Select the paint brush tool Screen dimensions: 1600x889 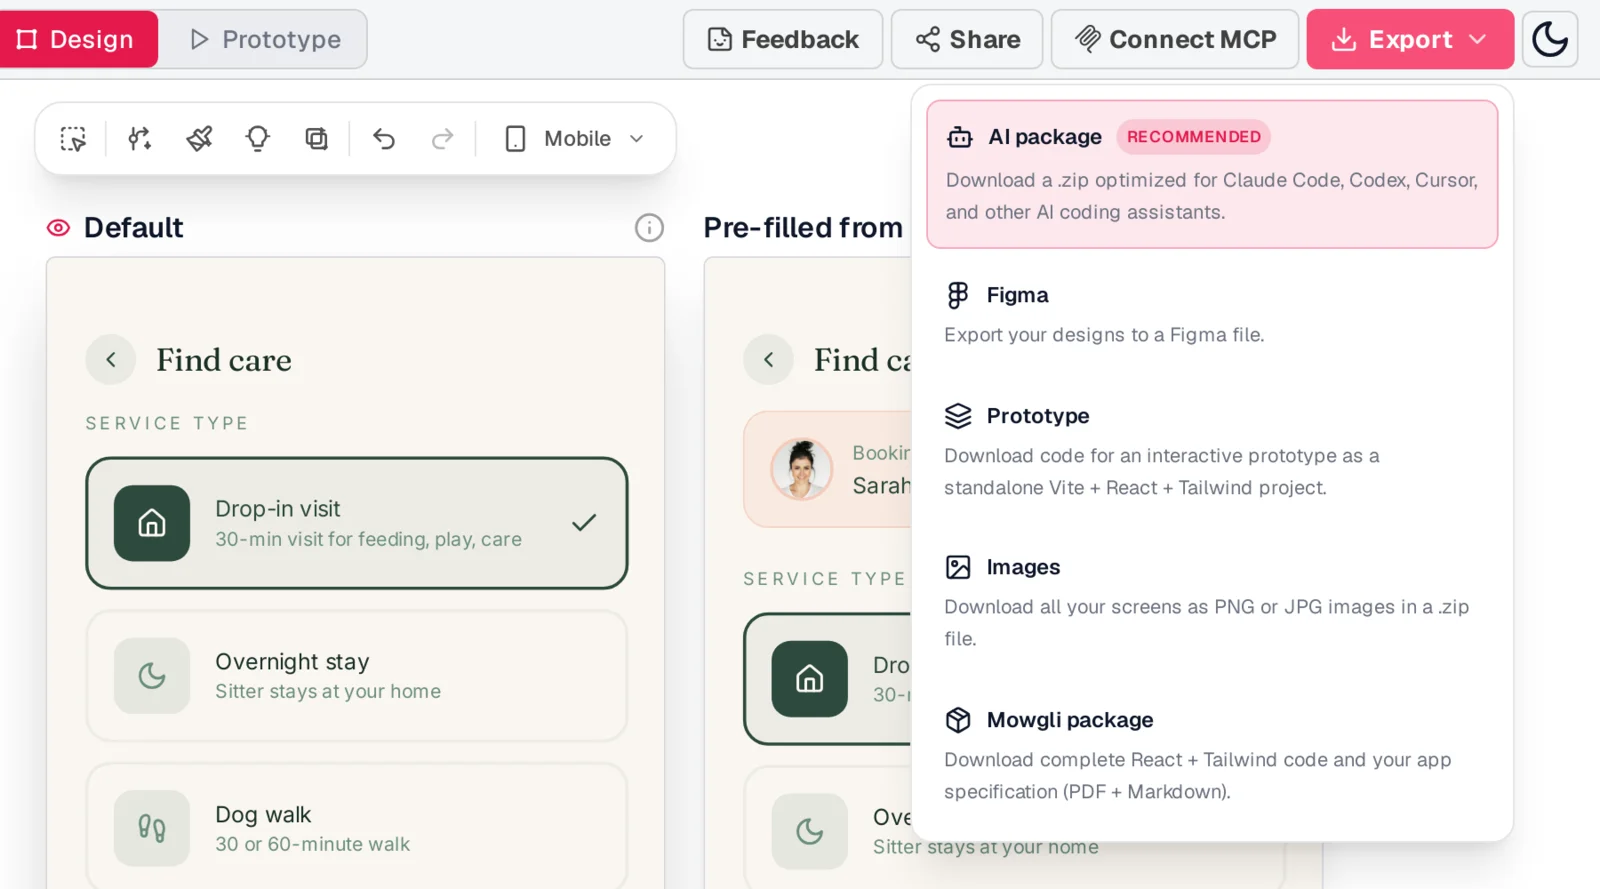click(199, 138)
